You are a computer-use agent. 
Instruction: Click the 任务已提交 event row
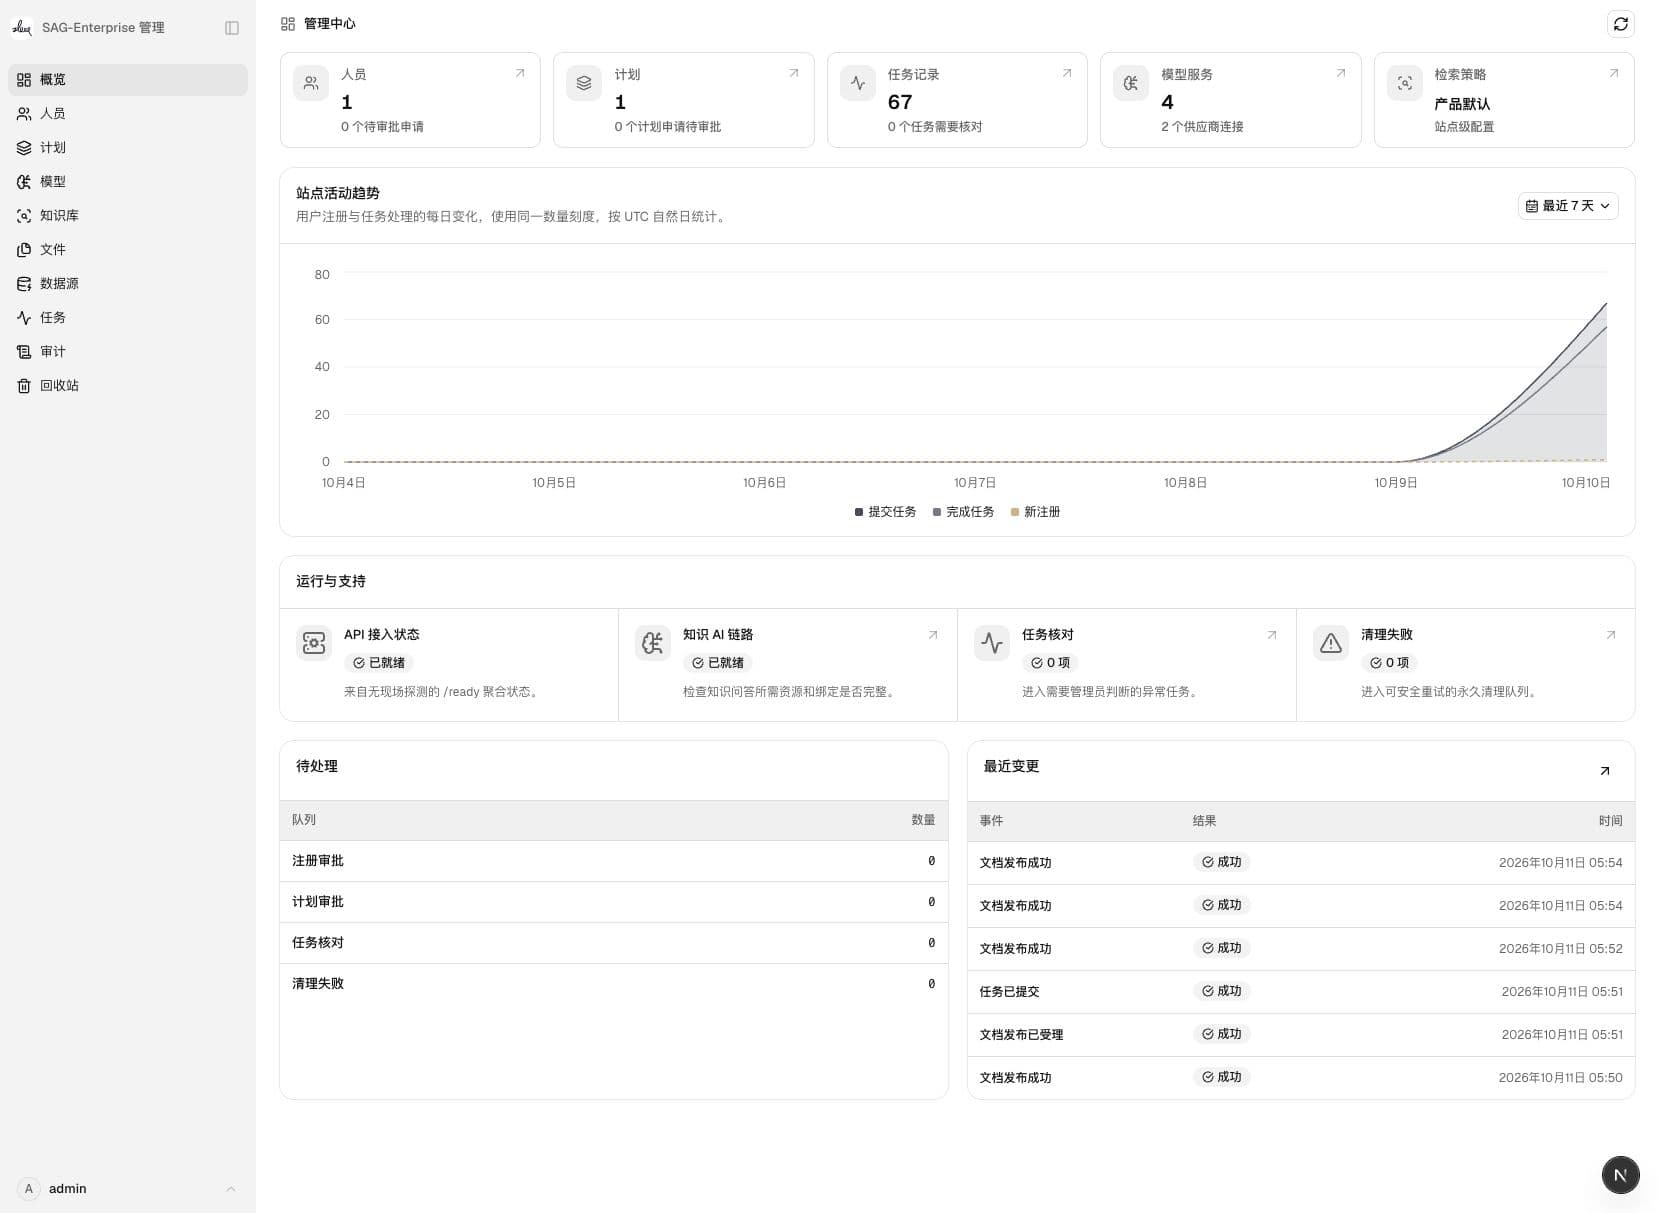(1301, 992)
